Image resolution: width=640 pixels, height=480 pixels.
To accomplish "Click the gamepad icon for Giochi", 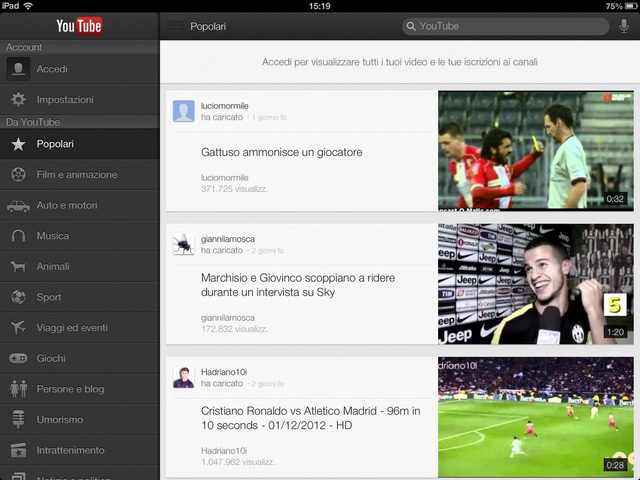I will point(18,358).
